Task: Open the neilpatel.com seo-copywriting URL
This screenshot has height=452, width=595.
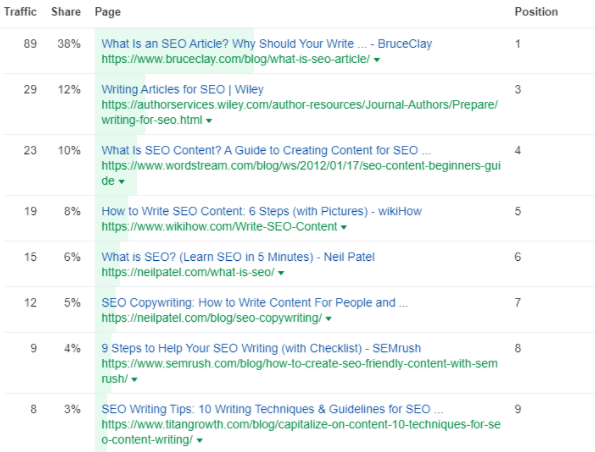Action: tap(212, 318)
